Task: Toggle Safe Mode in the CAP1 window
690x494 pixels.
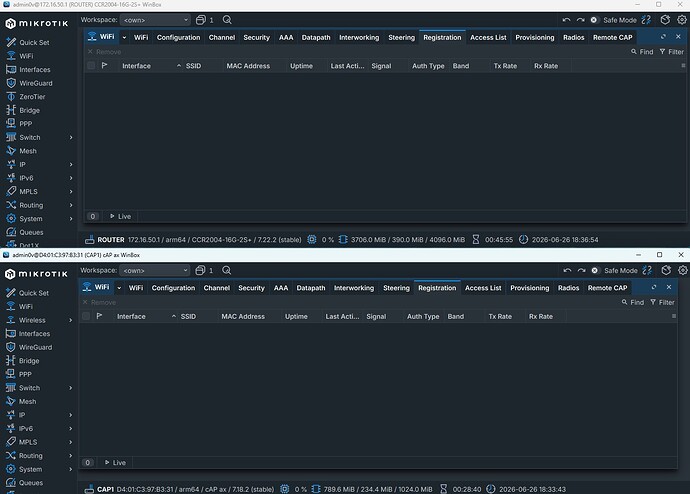Action: coord(616,271)
